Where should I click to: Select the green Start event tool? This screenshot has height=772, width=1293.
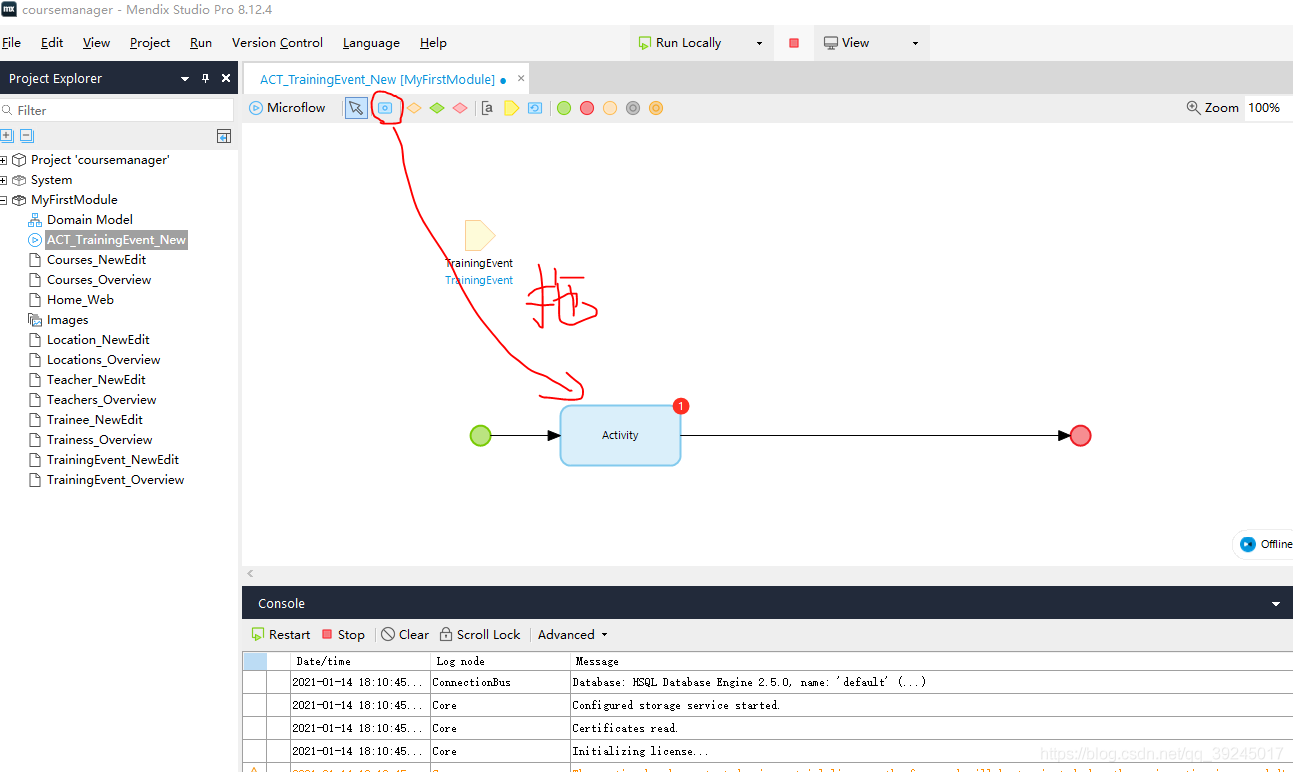click(564, 108)
